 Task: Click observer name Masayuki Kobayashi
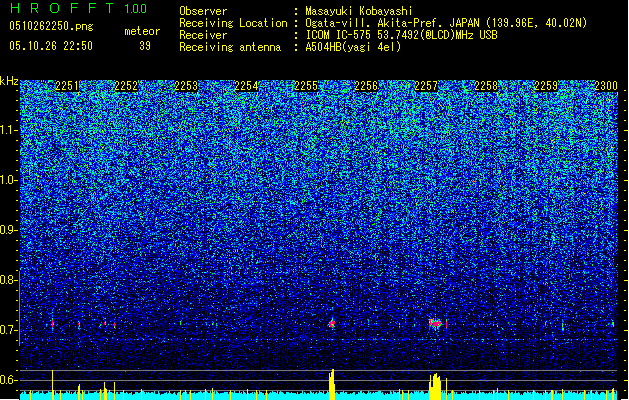pyautogui.click(x=359, y=11)
